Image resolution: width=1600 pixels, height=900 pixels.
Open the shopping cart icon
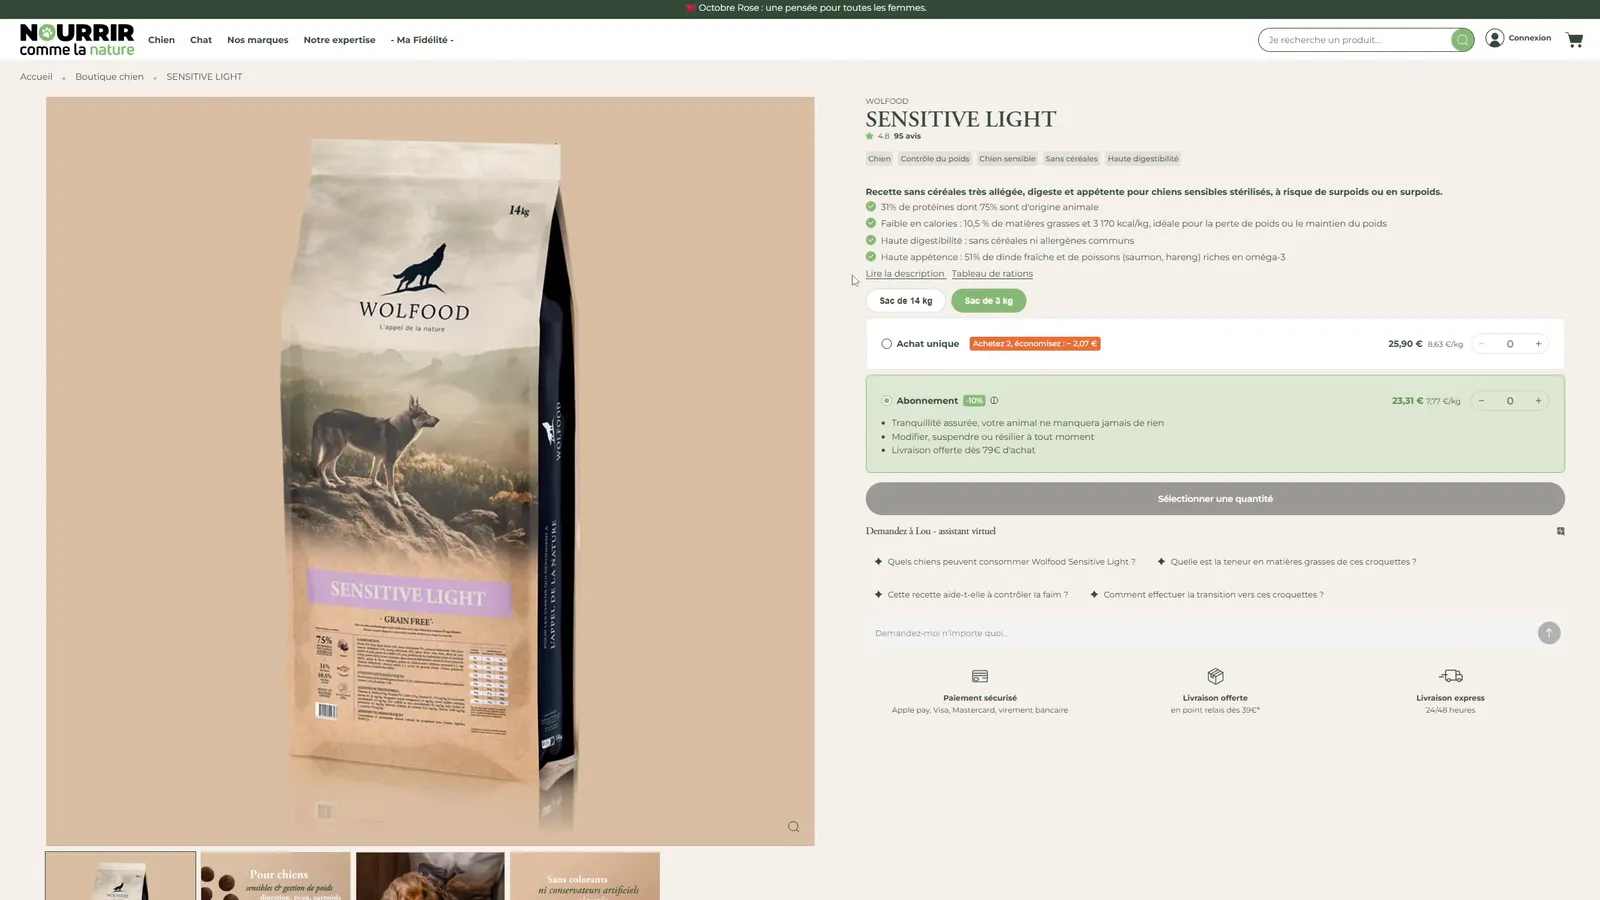pos(1574,40)
